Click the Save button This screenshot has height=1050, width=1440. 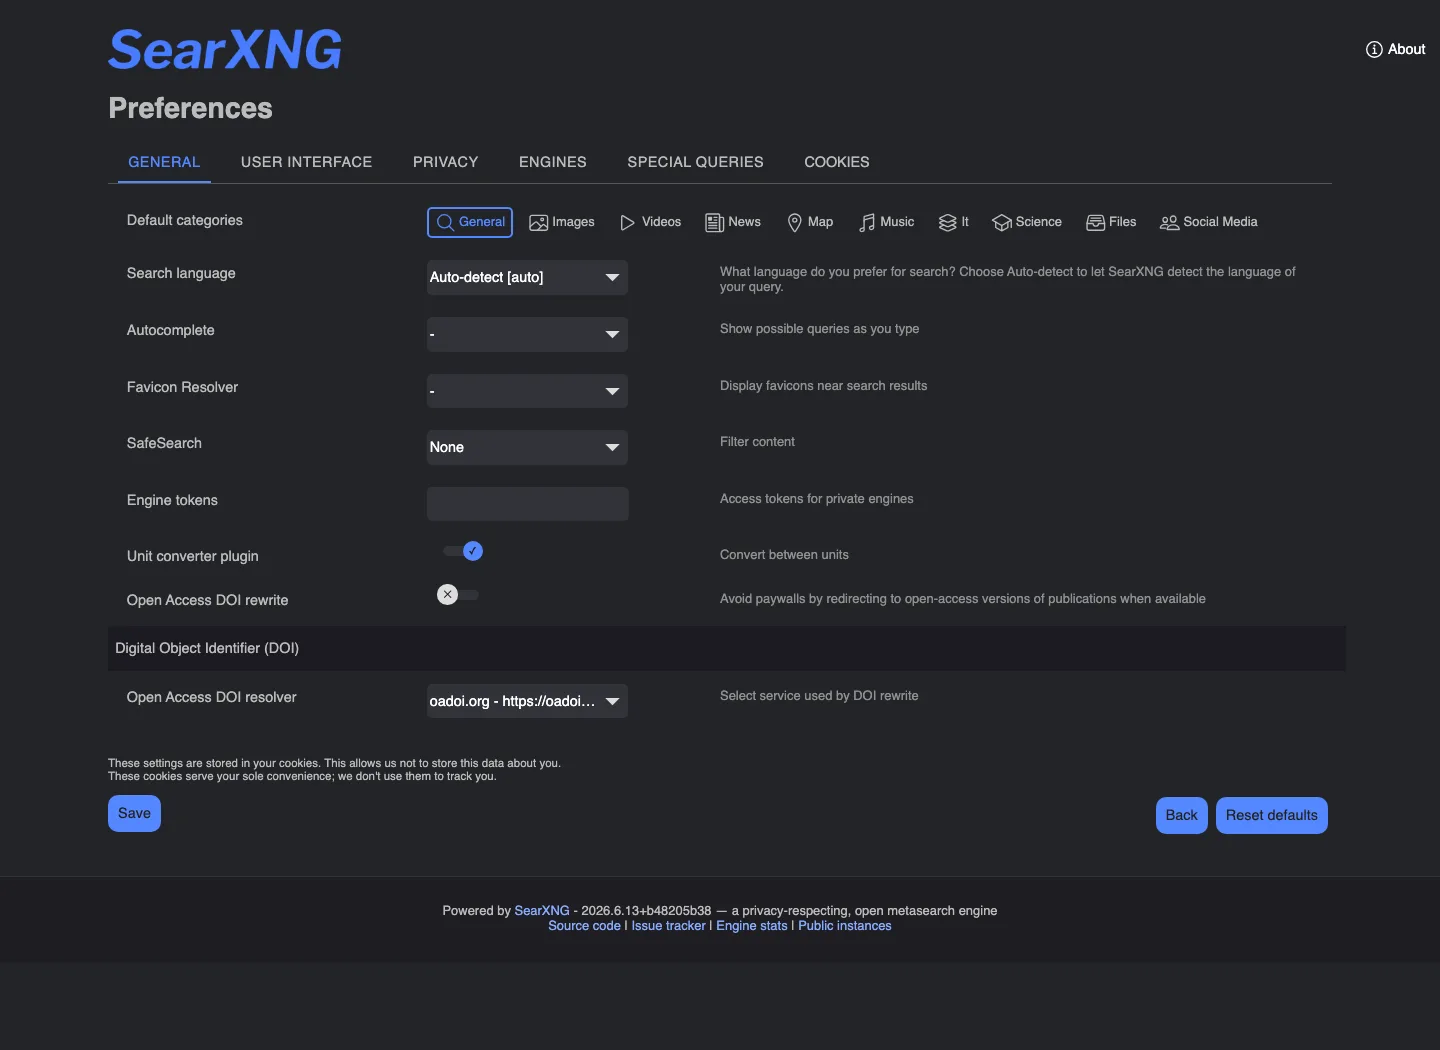tap(134, 813)
